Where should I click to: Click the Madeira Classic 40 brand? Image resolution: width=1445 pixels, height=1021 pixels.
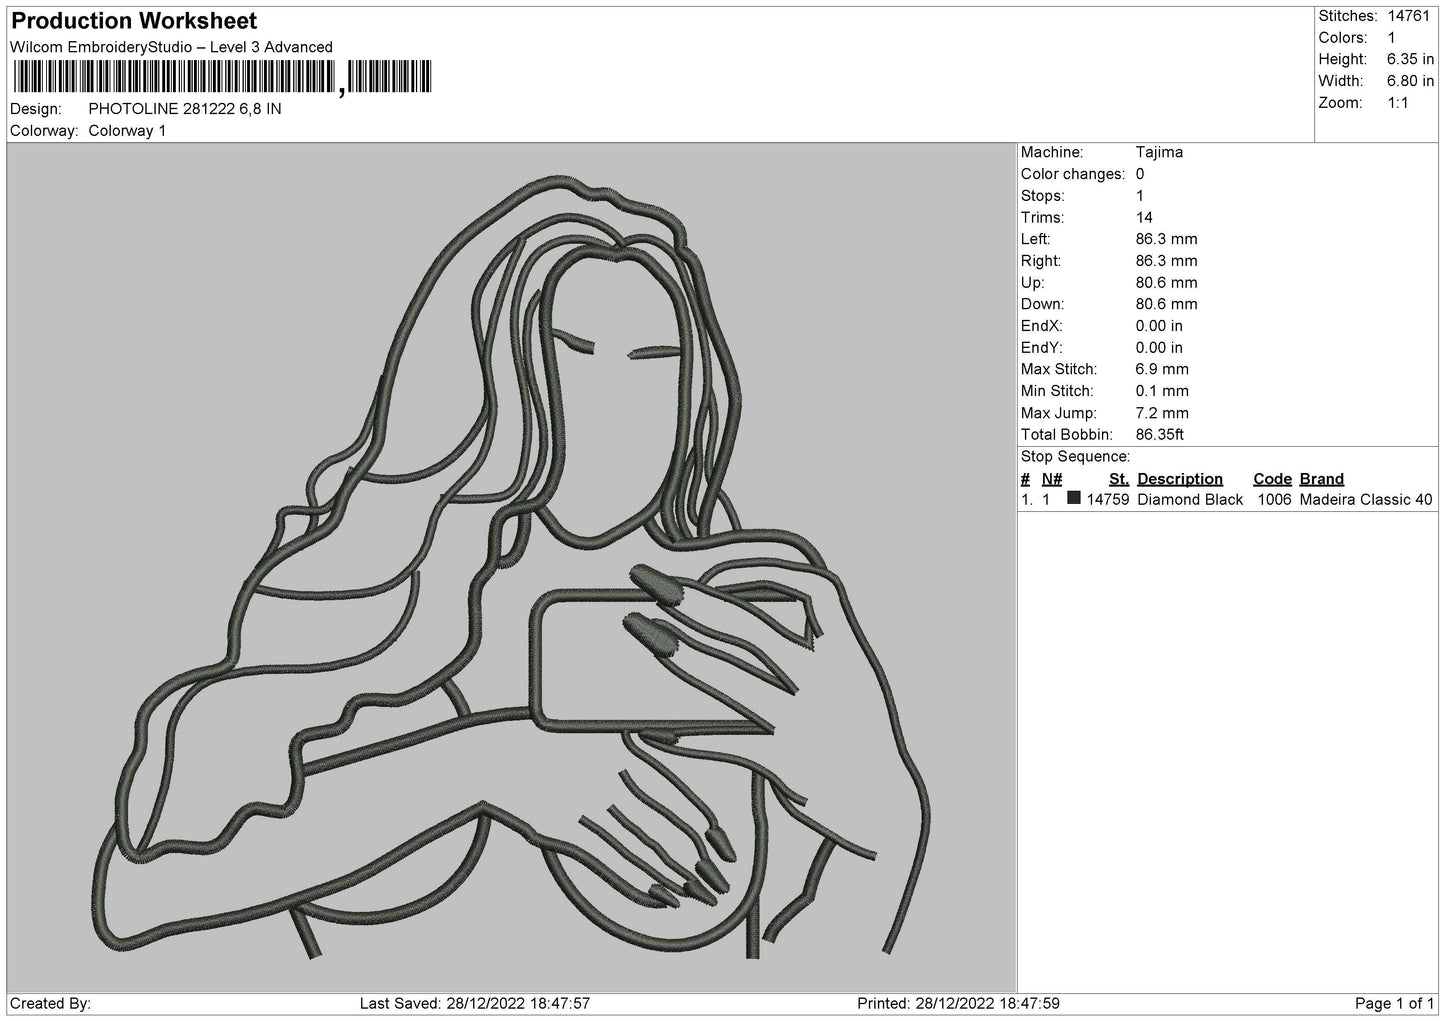pos(1366,500)
